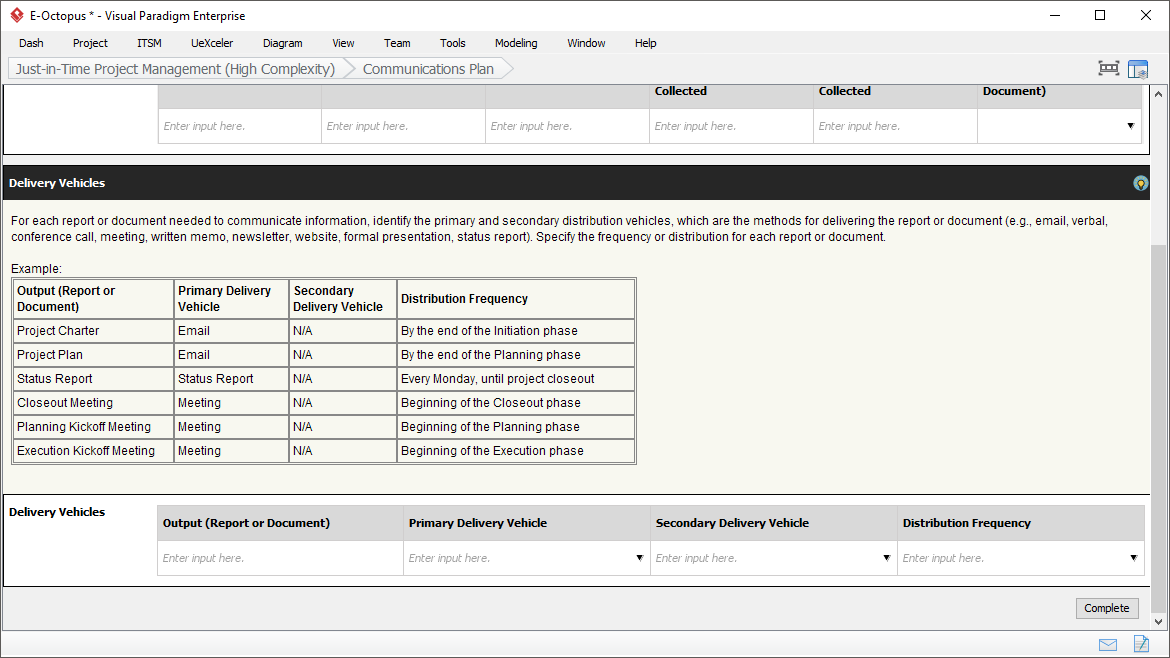Click the scroll-up arrow on vertical scrollbar
The height and width of the screenshot is (658, 1170).
pos(1159,93)
